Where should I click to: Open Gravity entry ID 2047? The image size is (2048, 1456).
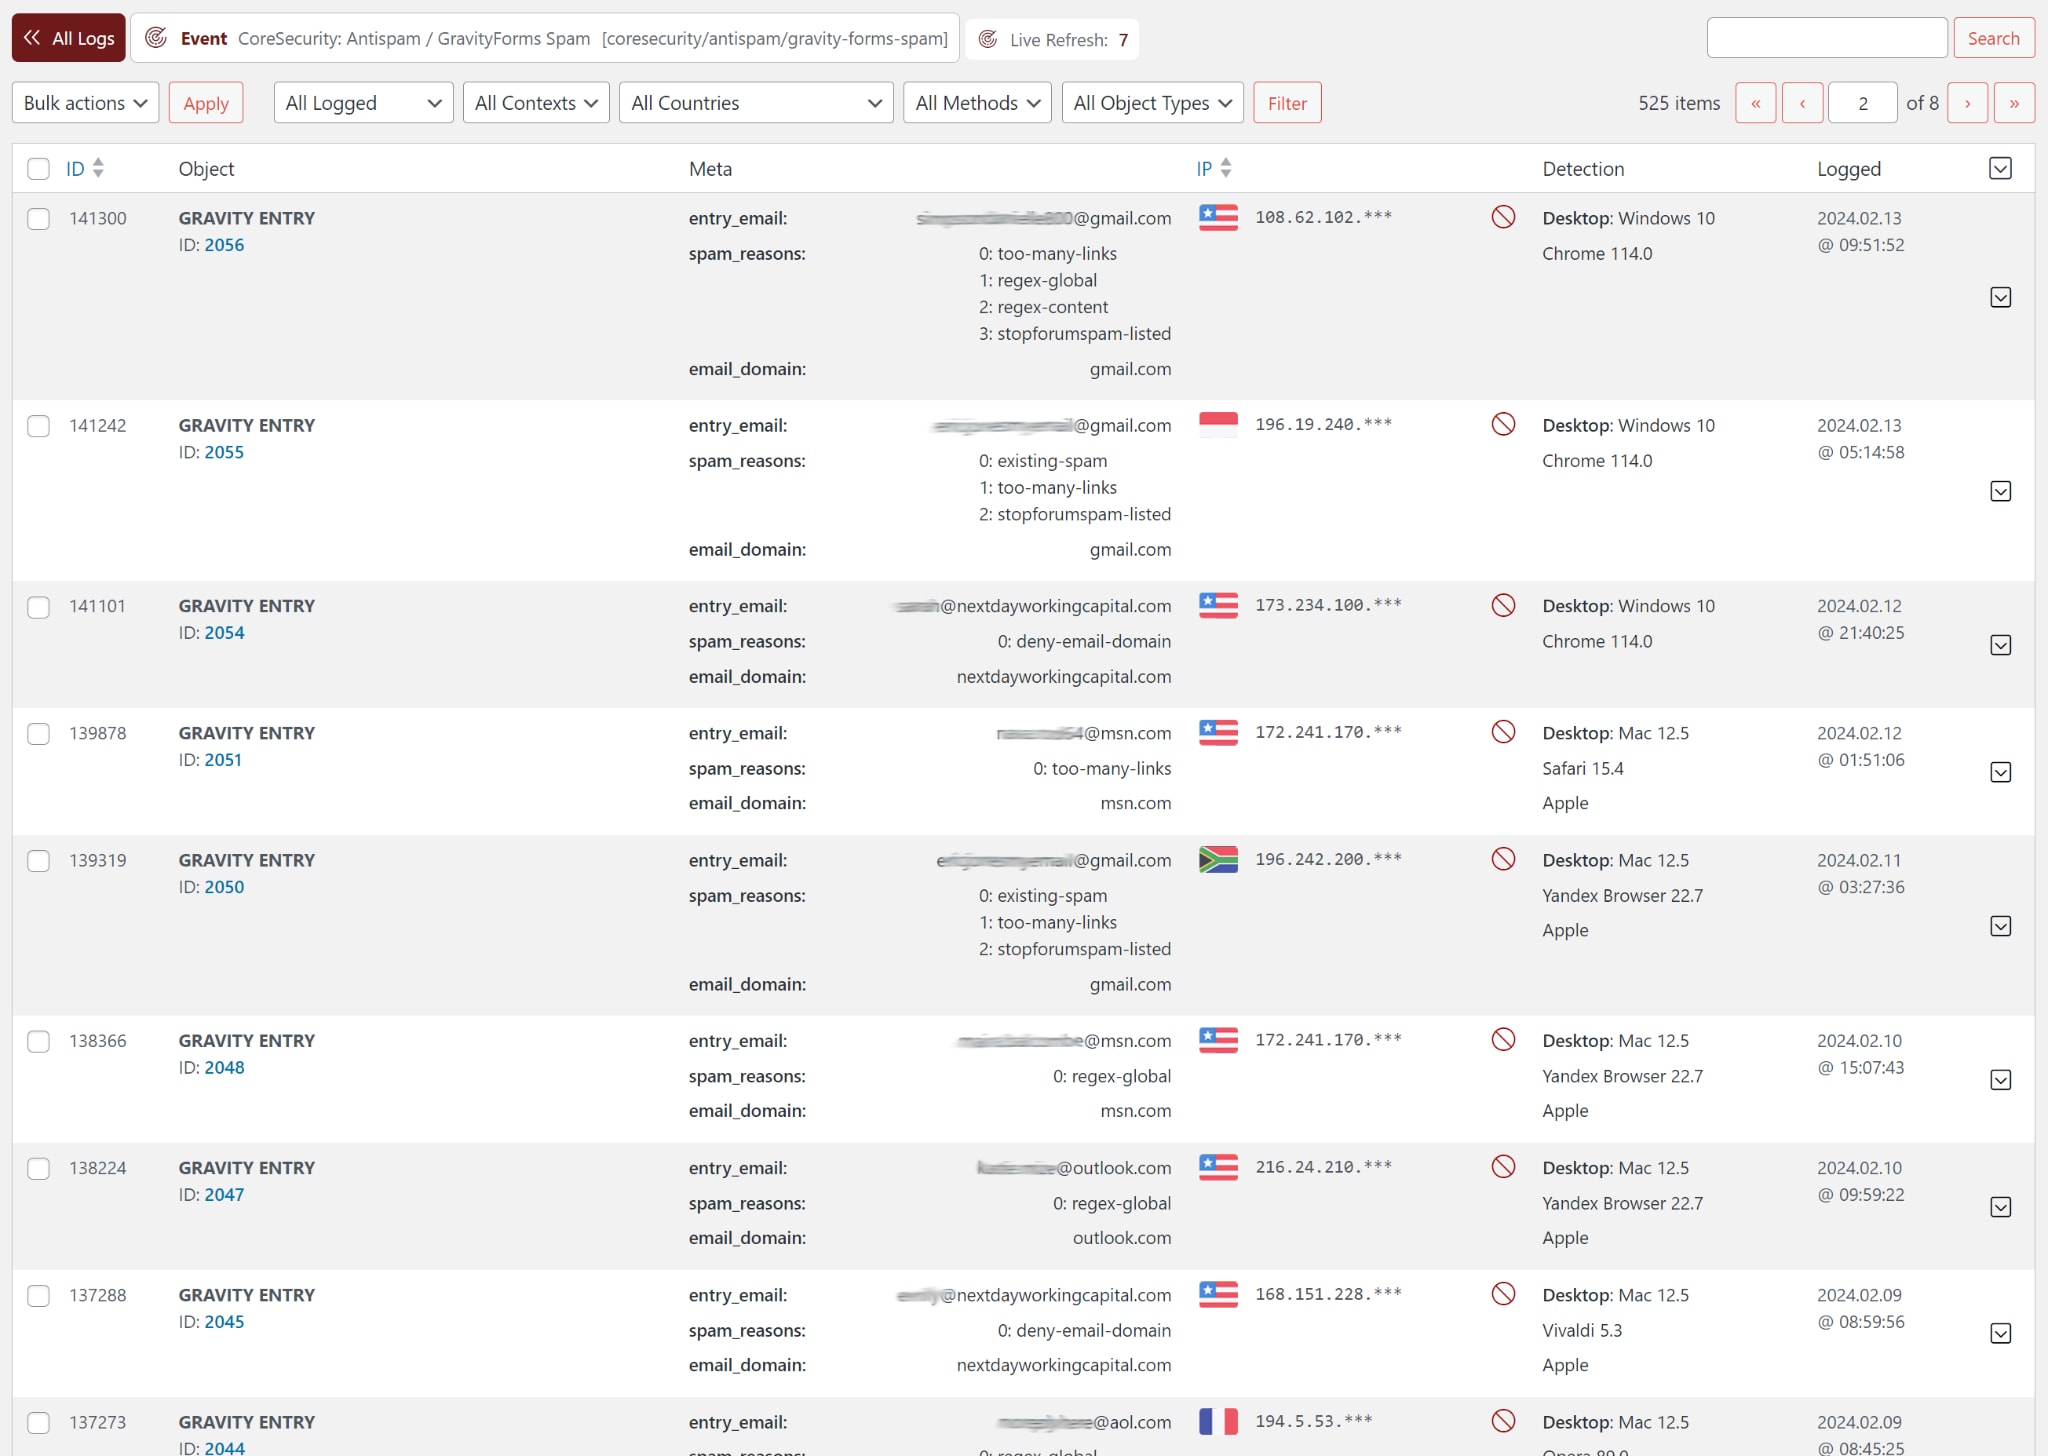[224, 1195]
